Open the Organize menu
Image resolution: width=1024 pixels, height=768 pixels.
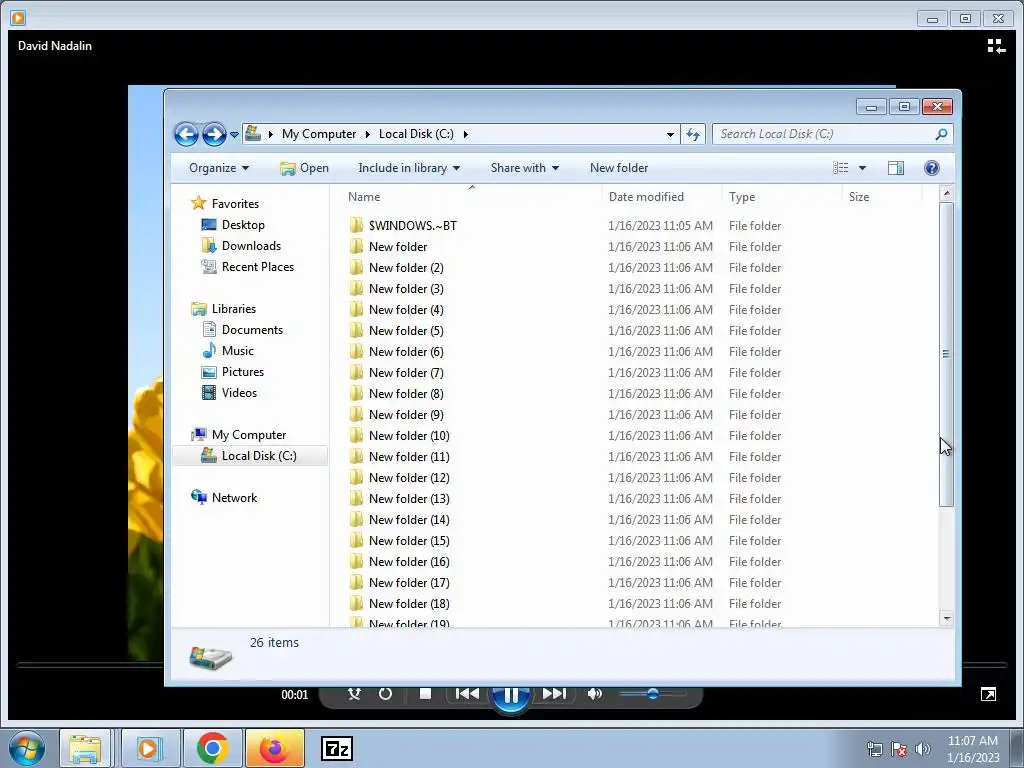click(219, 168)
